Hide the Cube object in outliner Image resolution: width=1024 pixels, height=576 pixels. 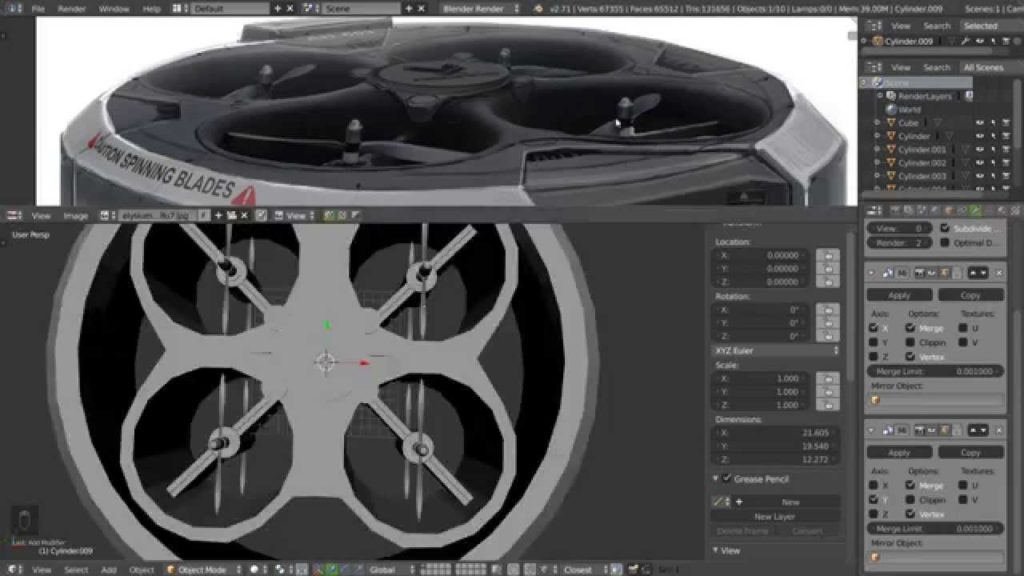coord(980,123)
